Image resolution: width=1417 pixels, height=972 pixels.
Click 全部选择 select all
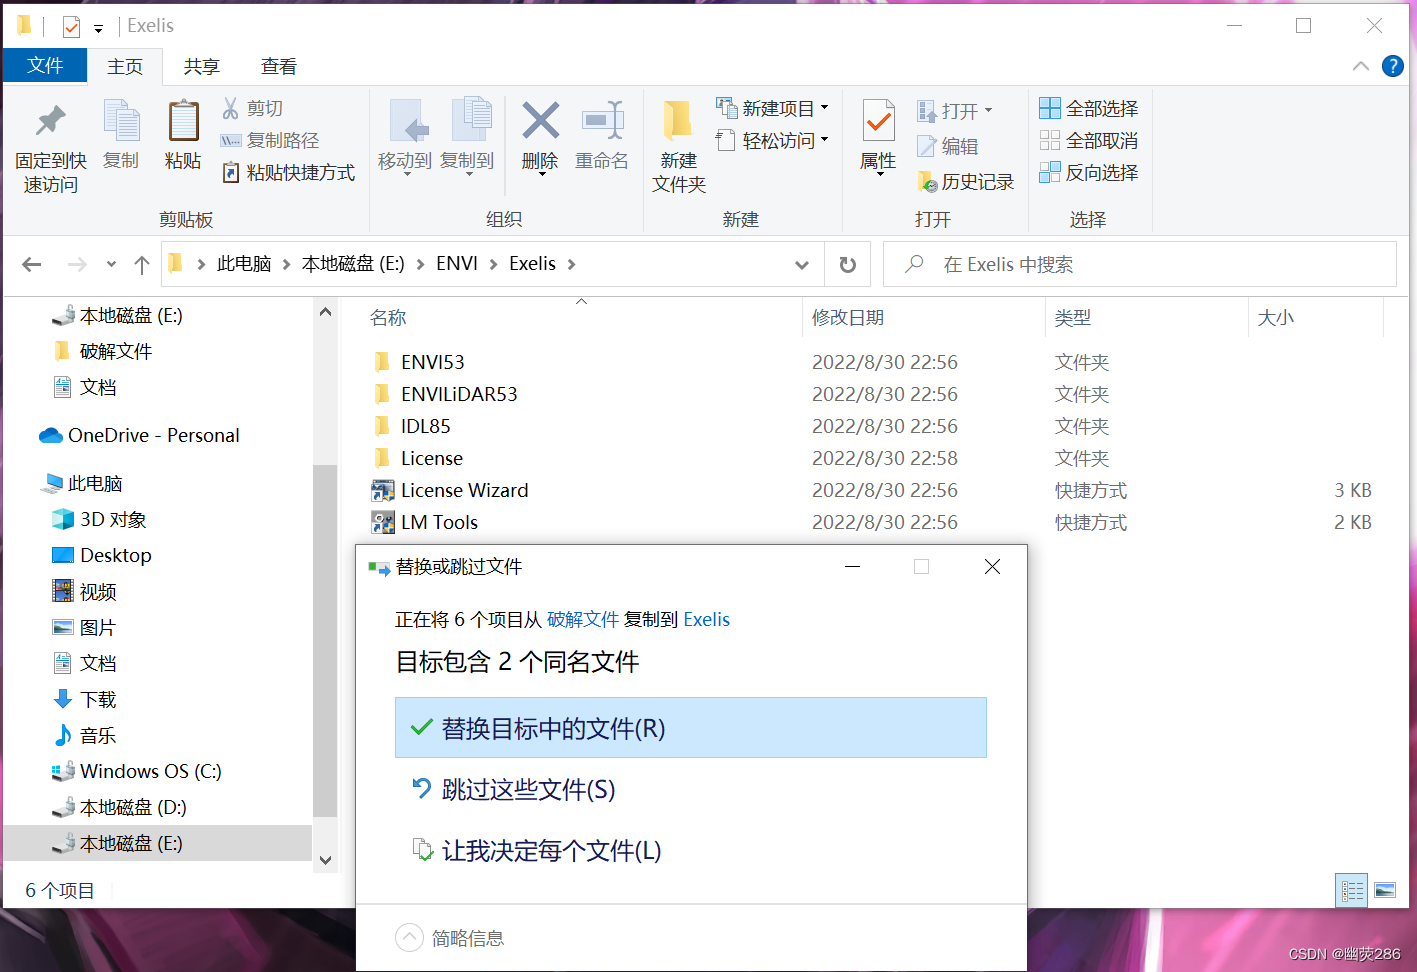pos(1089,108)
